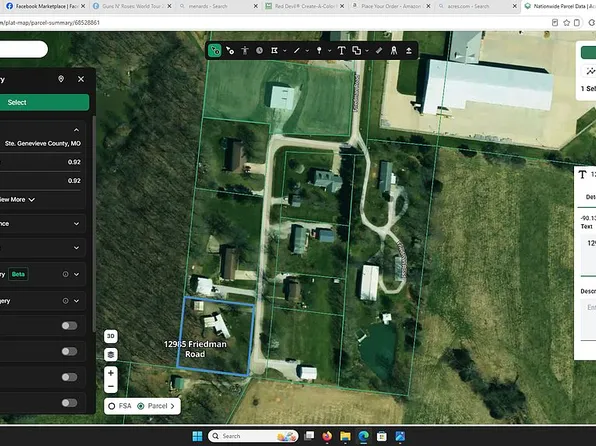Open Microsoft Store from the taskbar
This screenshot has width=596, height=446.
pos(382,436)
